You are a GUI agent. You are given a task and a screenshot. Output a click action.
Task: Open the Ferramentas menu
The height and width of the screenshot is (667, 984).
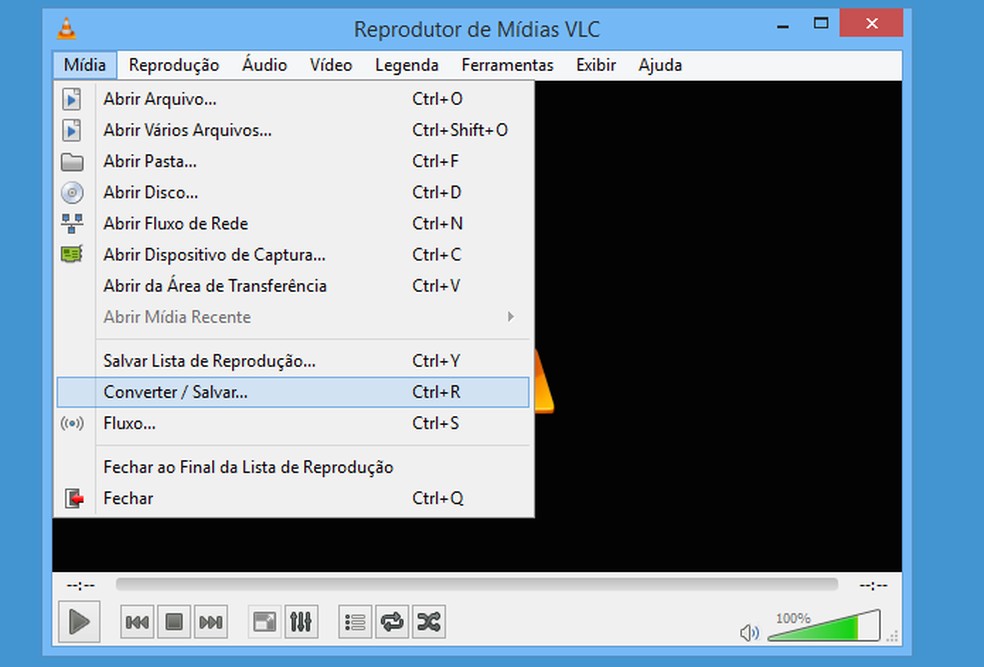tap(507, 65)
